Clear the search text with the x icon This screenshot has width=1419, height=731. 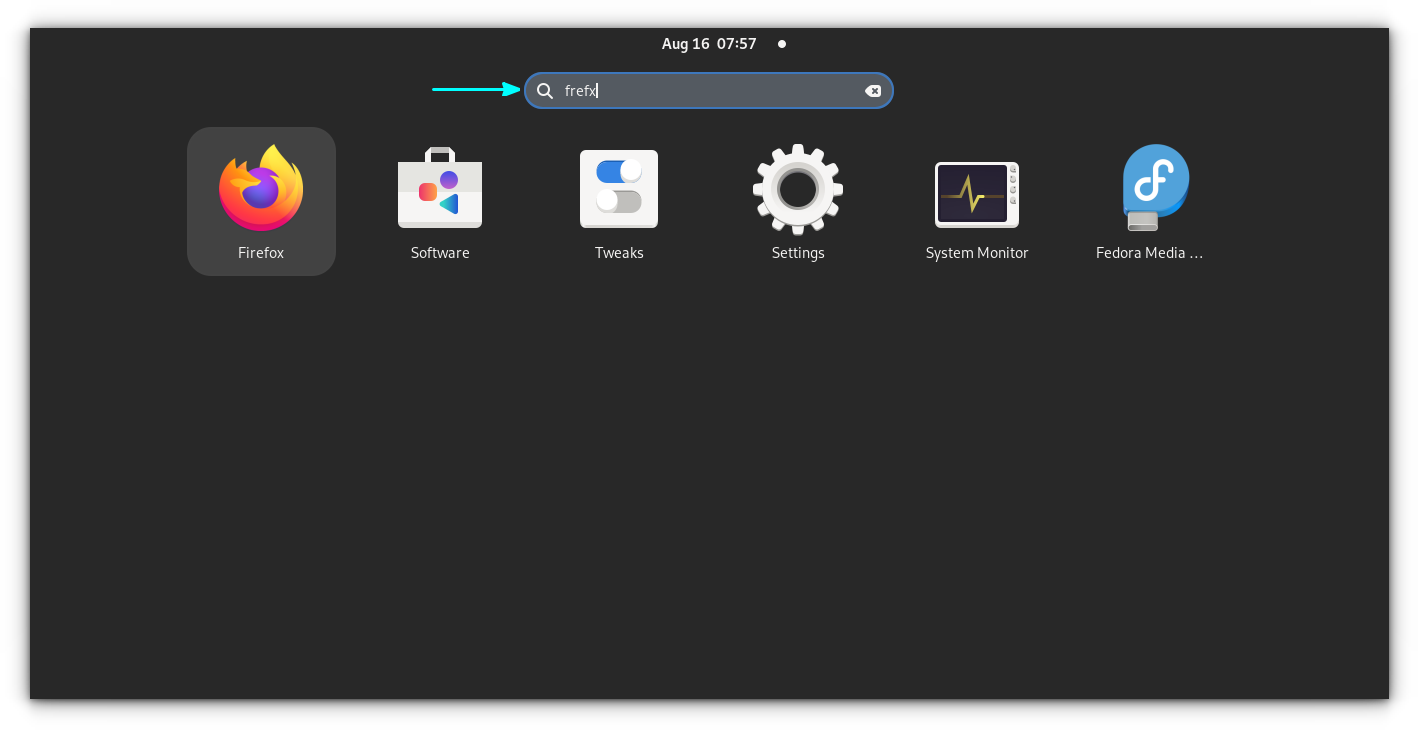point(873,90)
